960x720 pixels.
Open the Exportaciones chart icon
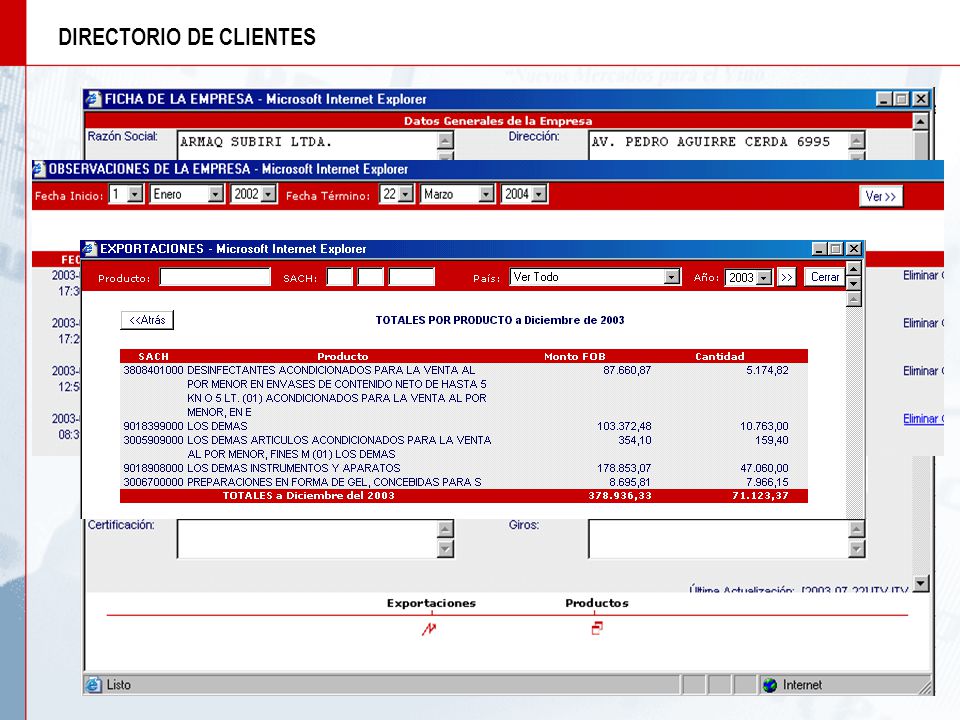coord(429,628)
